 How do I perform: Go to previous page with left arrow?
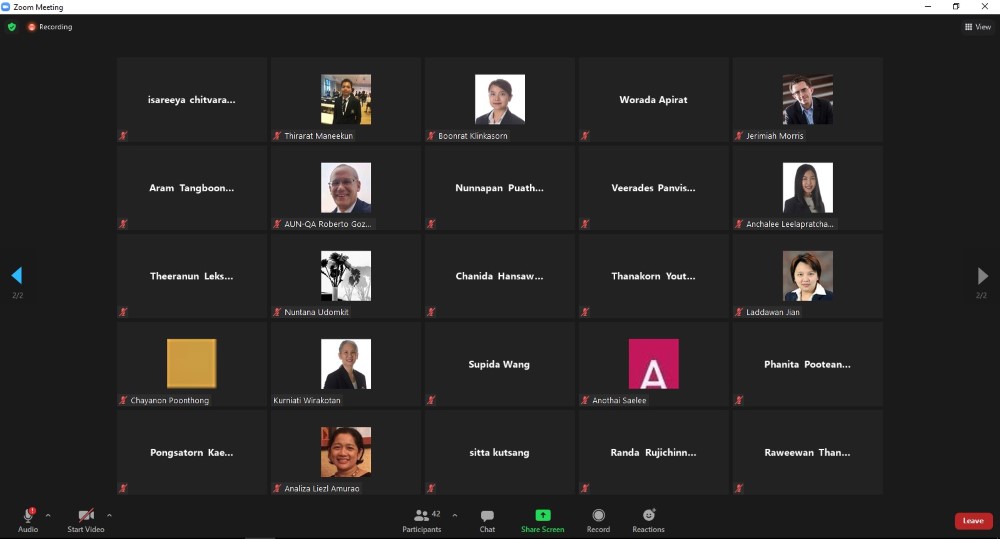pos(17,275)
